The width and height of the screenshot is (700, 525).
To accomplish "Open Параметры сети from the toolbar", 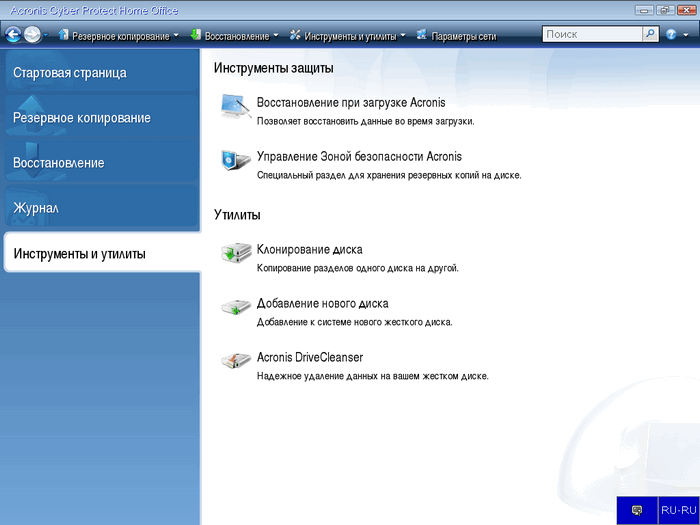I will click(x=463, y=36).
